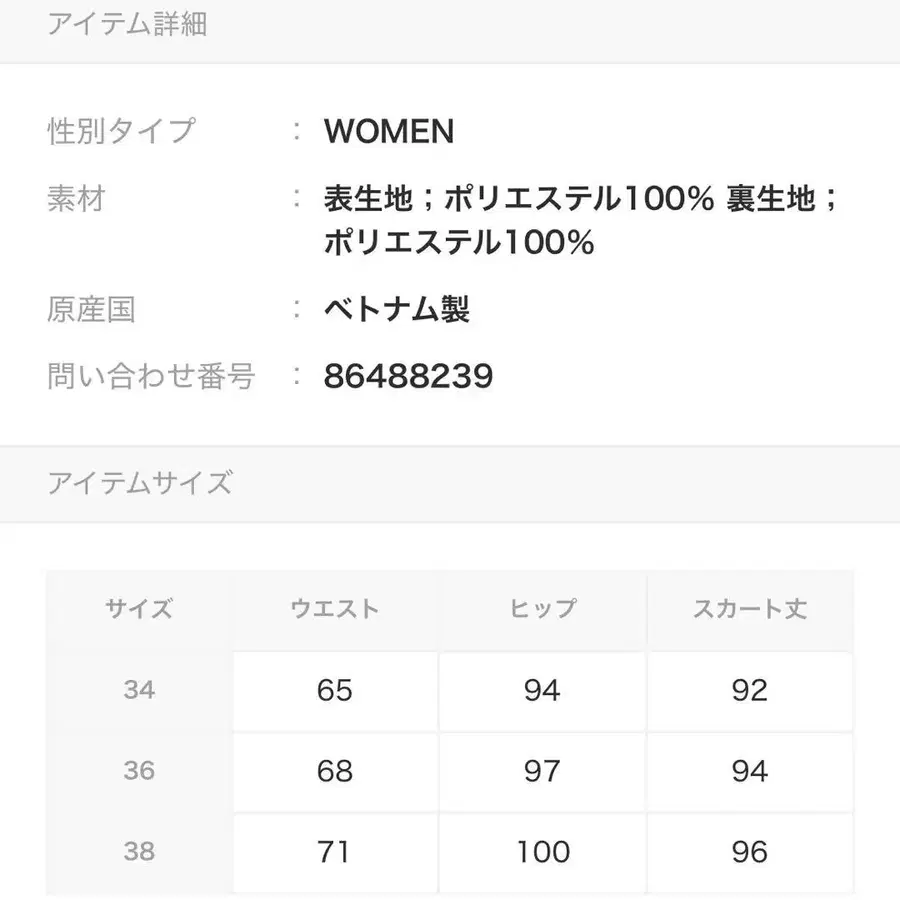Select the size 34 row label
Screen dimensions: 900x900
(x=139, y=690)
